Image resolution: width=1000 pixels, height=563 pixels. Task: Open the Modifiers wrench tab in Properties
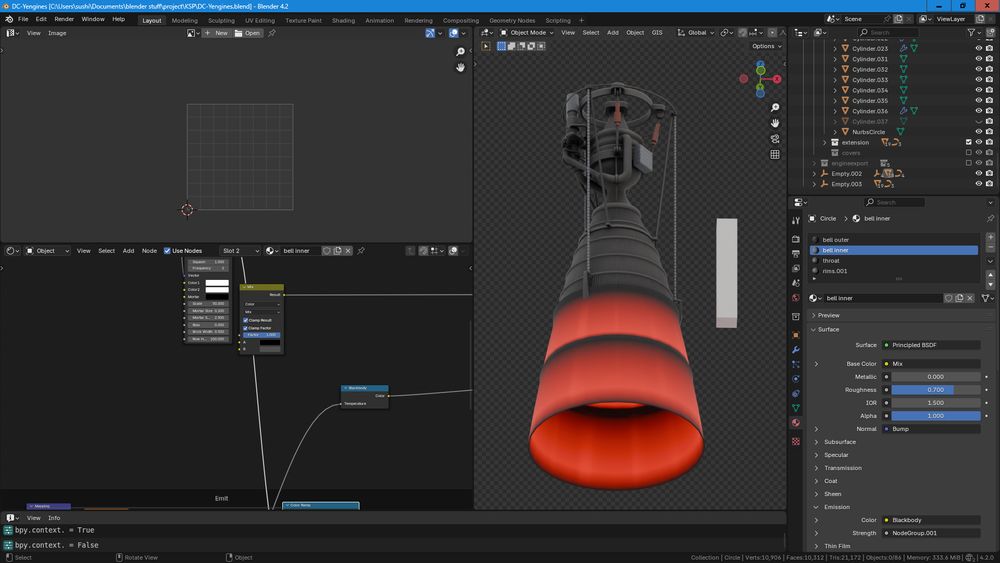point(795,350)
